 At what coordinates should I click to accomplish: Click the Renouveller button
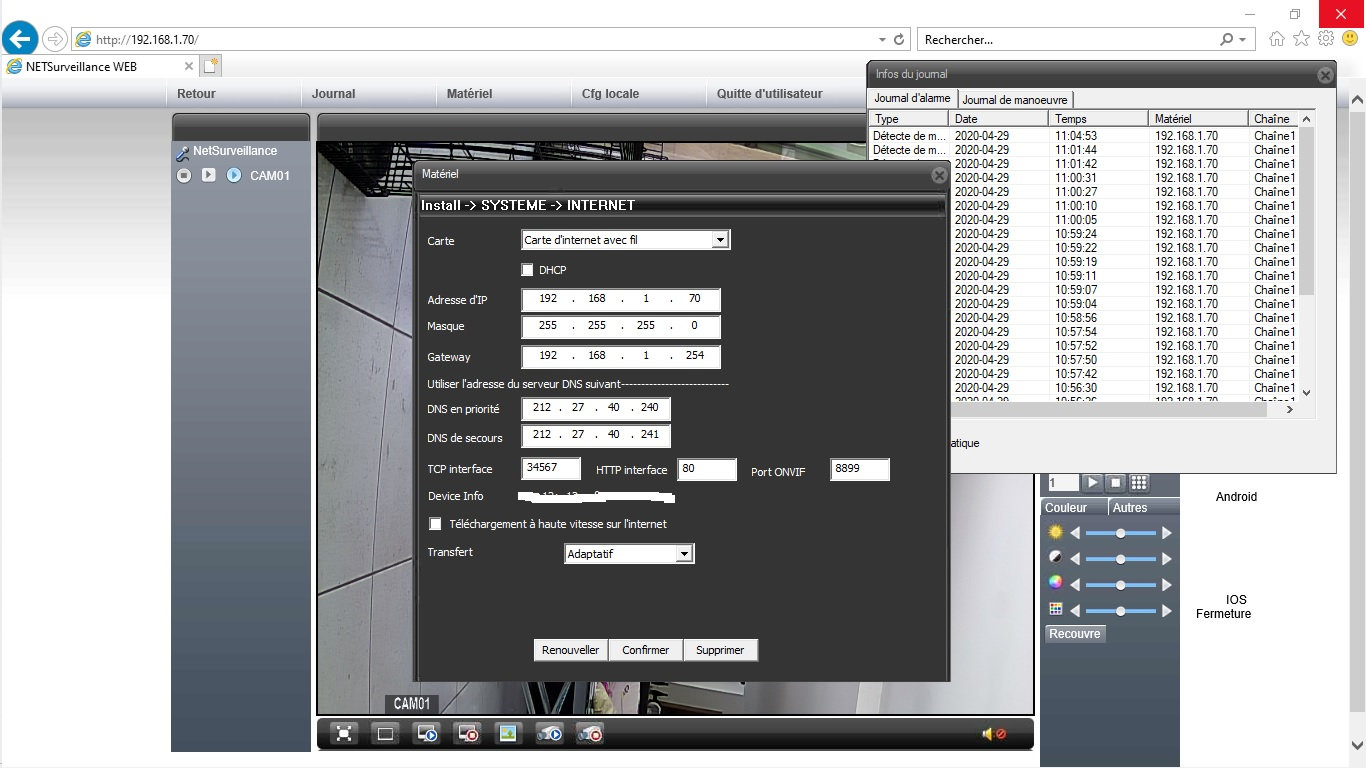(x=570, y=650)
